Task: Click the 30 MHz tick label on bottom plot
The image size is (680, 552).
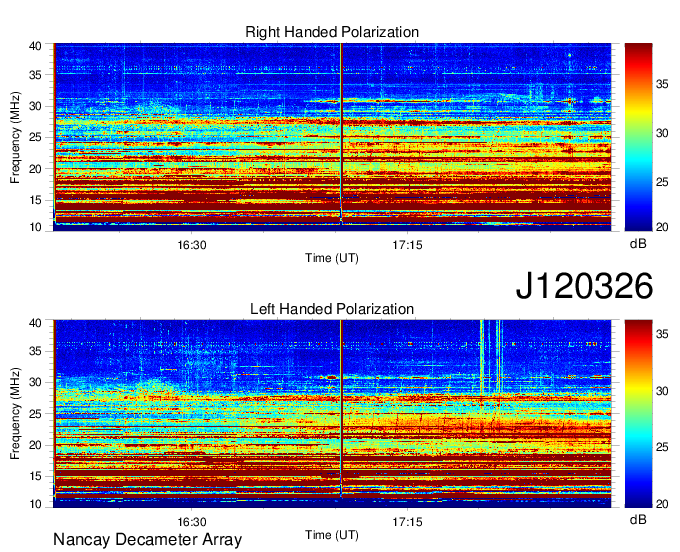Action: click(x=35, y=382)
